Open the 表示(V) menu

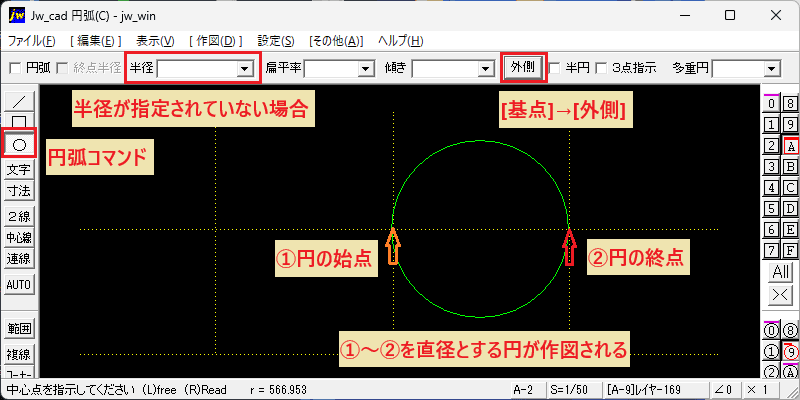pos(155,41)
